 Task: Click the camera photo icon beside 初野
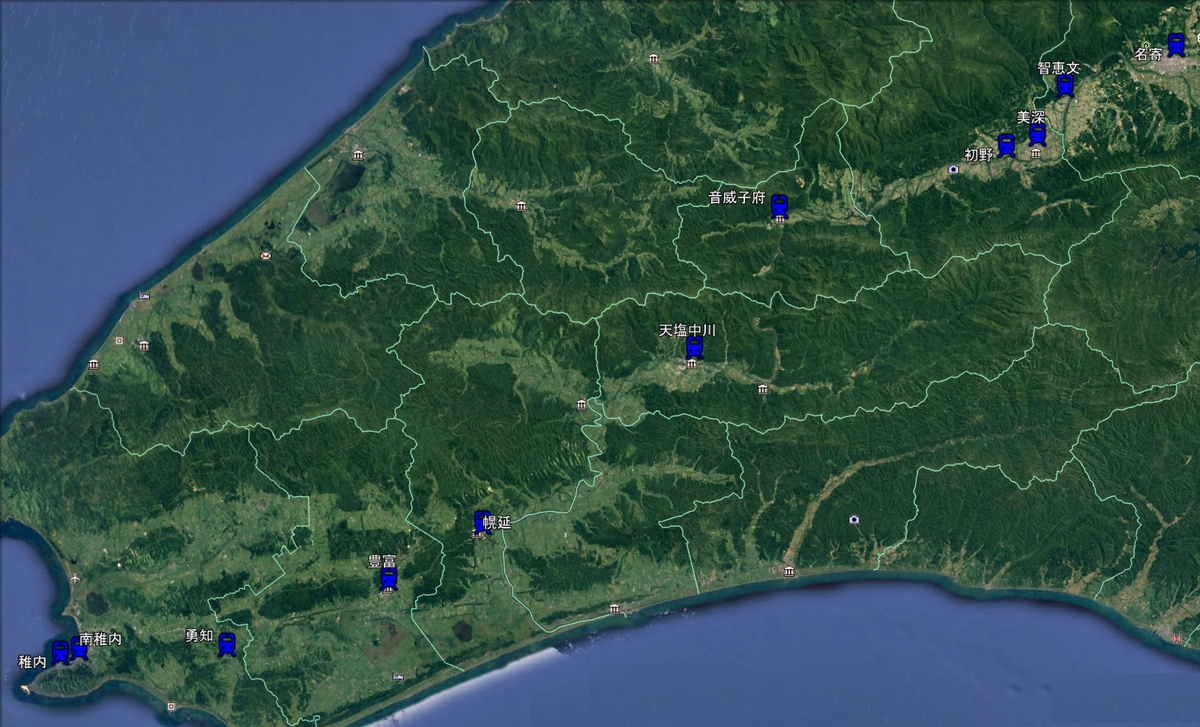954,169
